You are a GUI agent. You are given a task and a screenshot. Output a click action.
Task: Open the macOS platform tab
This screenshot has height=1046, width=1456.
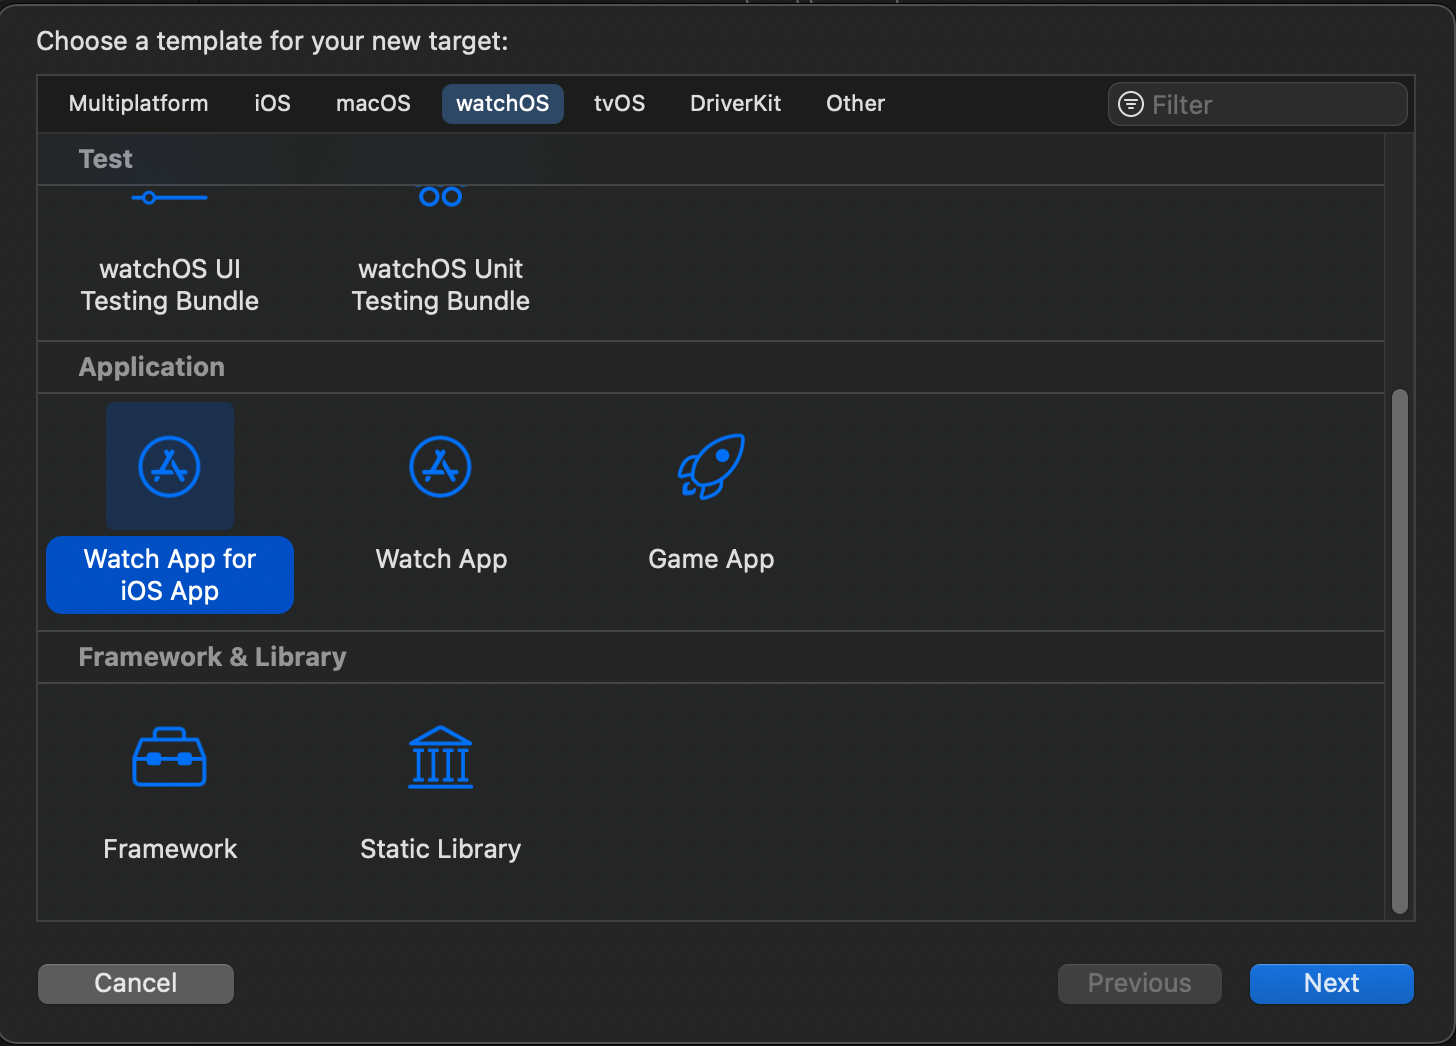pyautogui.click(x=373, y=104)
